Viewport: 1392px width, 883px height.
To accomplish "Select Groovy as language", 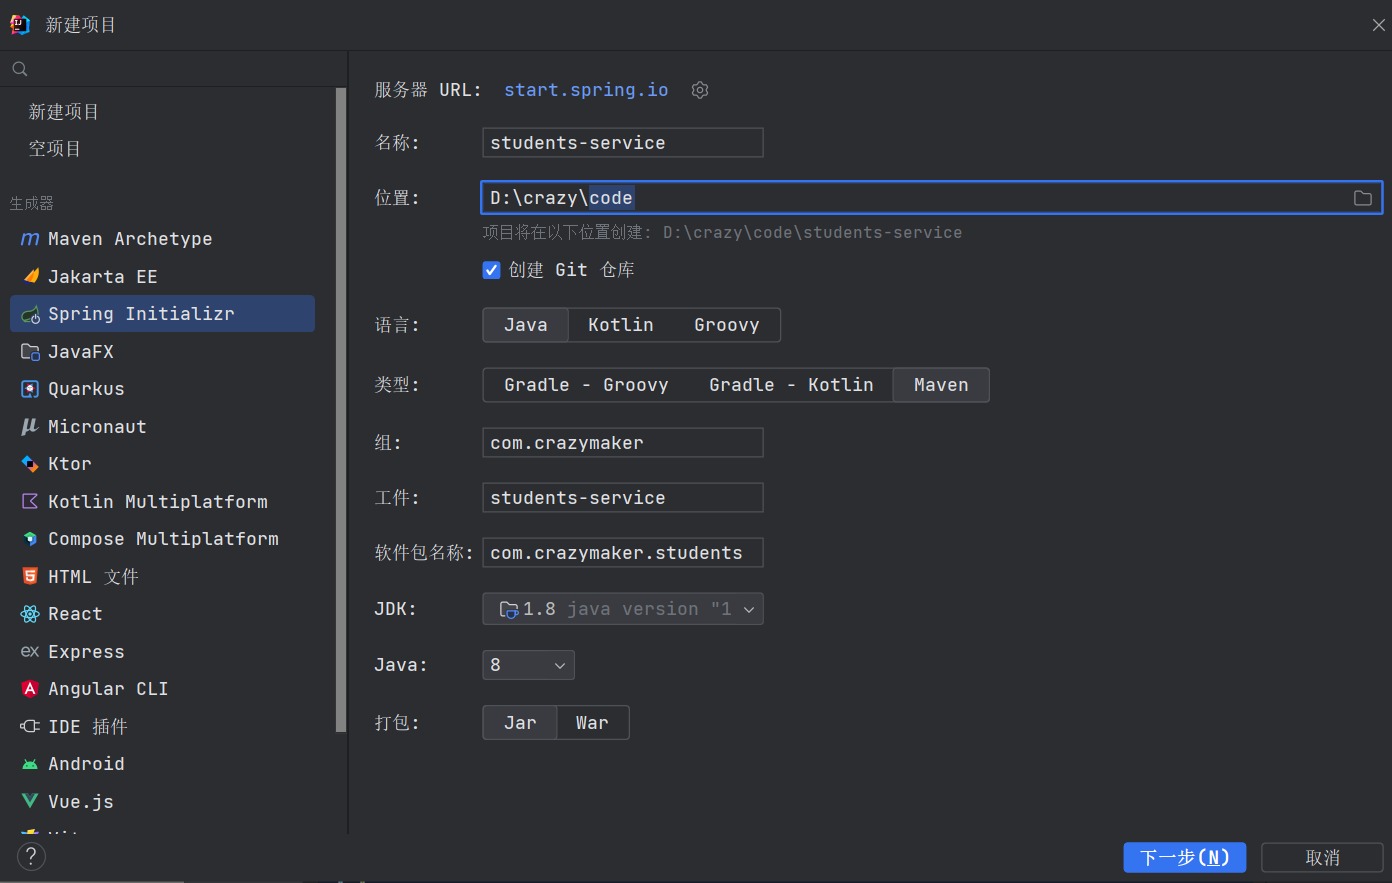I will coord(727,325).
